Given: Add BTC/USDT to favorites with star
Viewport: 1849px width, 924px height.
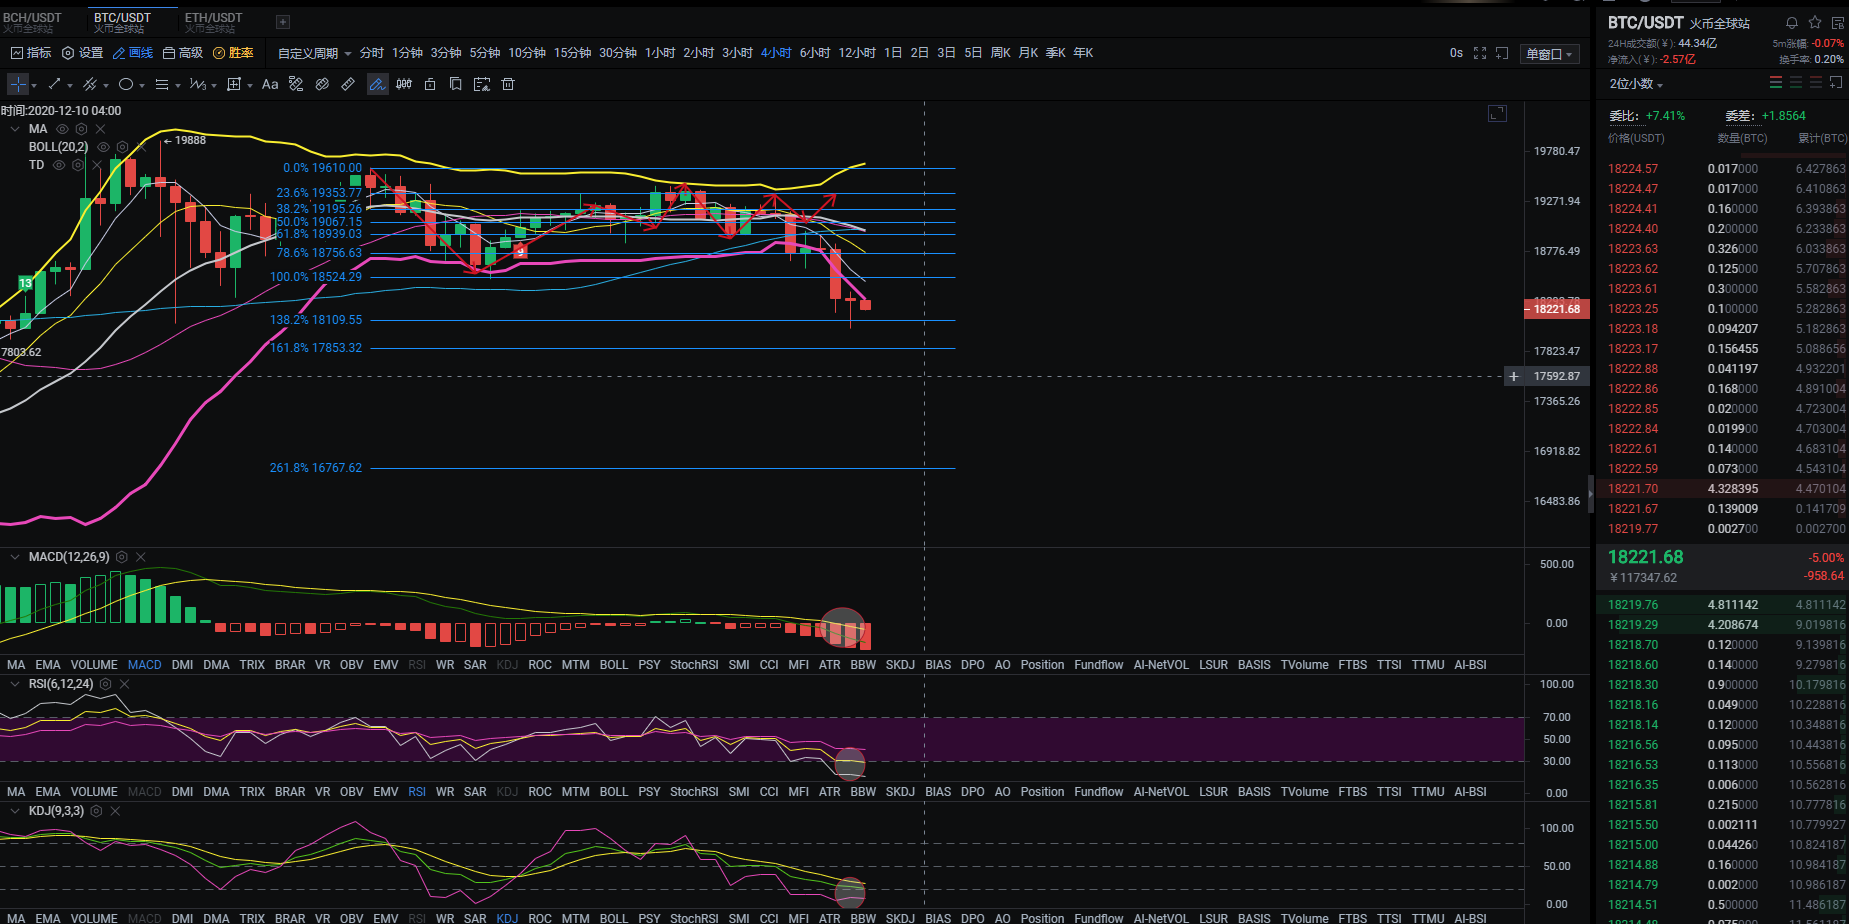Looking at the screenshot, I should [1815, 23].
